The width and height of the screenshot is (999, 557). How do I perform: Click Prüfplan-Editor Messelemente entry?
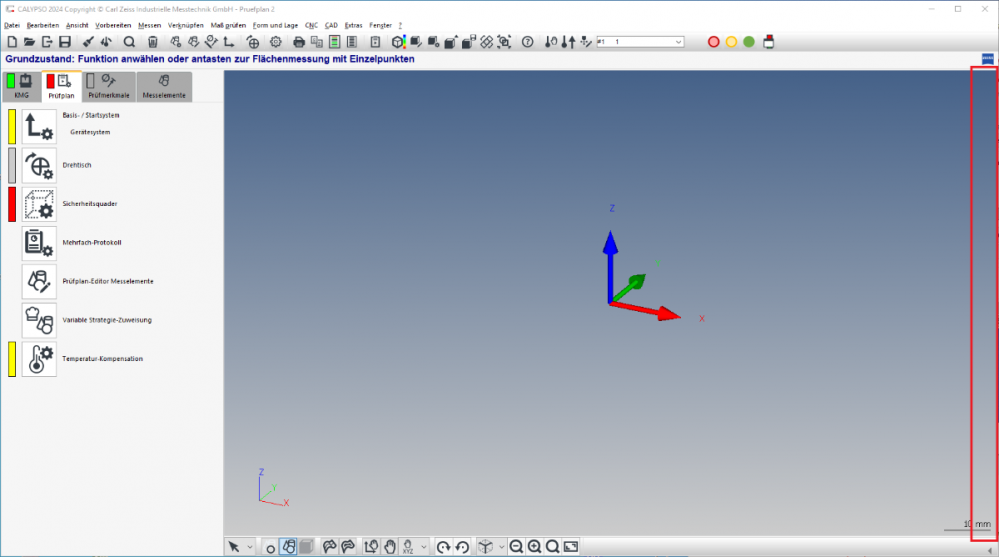tap(108, 281)
